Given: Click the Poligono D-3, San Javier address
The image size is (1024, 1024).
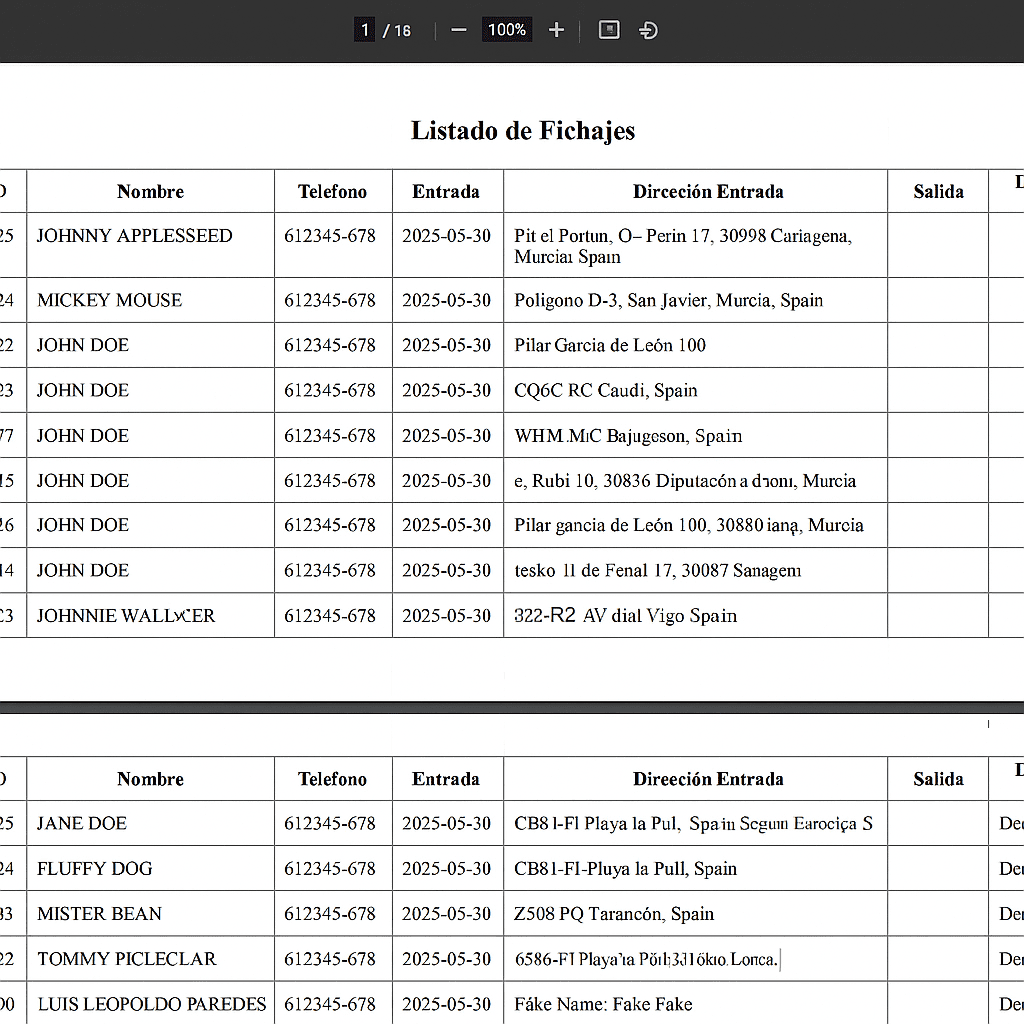Looking at the screenshot, I should pyautogui.click(x=668, y=300).
